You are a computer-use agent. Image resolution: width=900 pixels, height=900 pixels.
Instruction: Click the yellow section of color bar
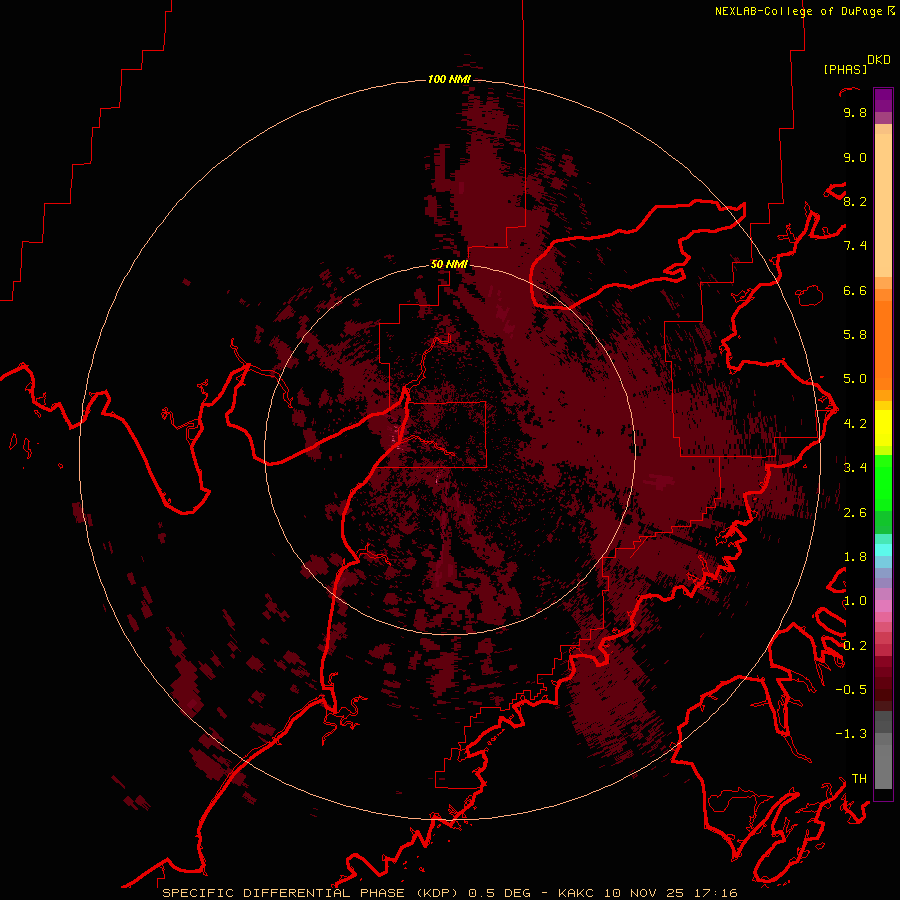(x=883, y=428)
